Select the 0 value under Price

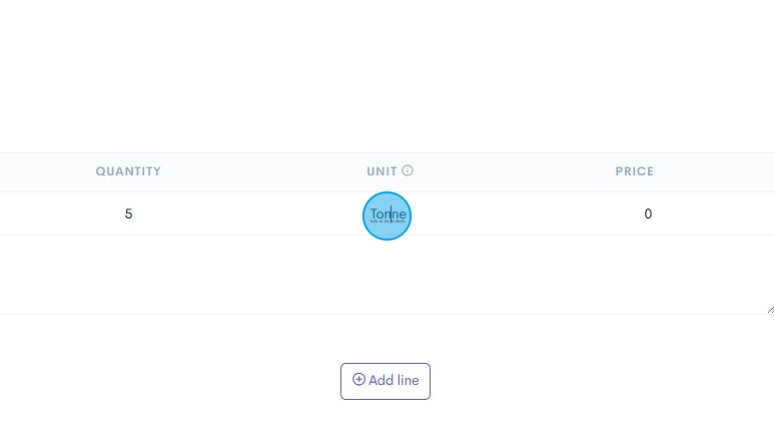click(x=648, y=214)
